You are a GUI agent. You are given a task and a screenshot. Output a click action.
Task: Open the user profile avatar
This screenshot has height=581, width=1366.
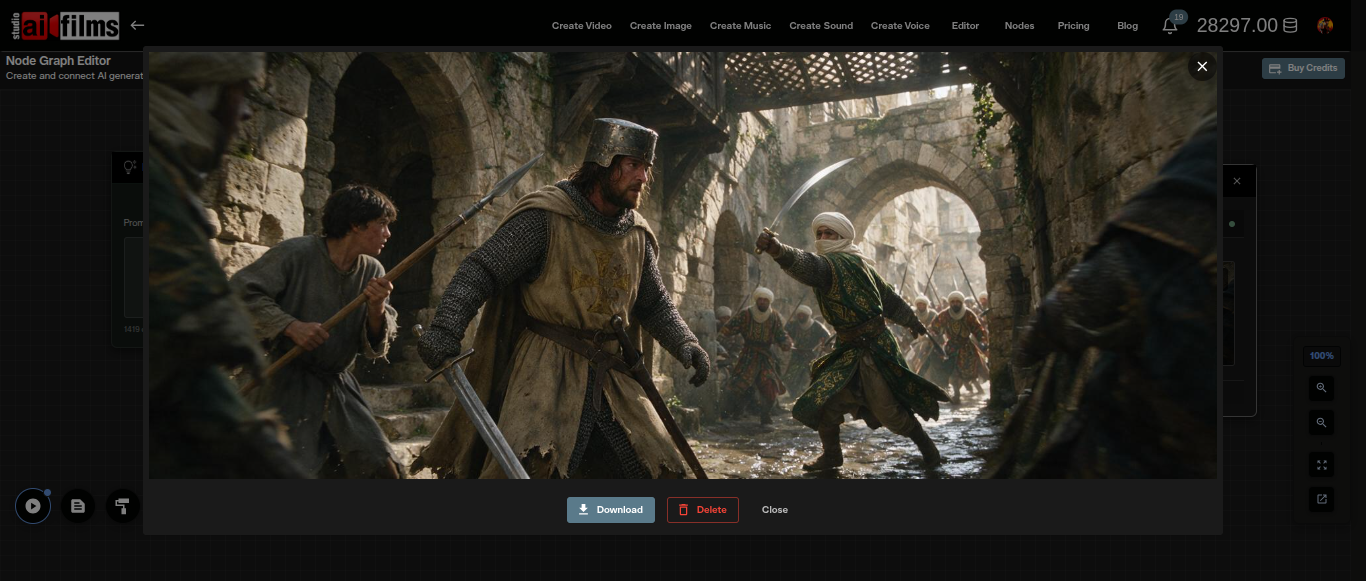coord(1326,25)
